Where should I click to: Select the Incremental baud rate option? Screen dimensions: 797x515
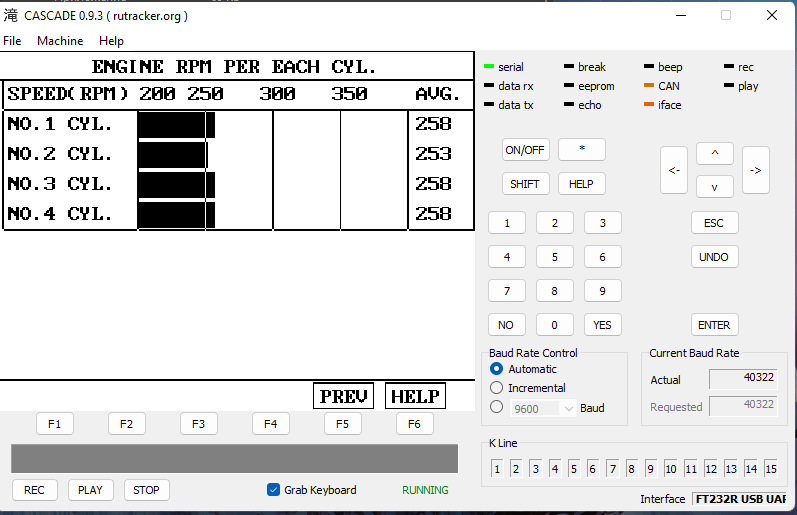click(x=497, y=388)
